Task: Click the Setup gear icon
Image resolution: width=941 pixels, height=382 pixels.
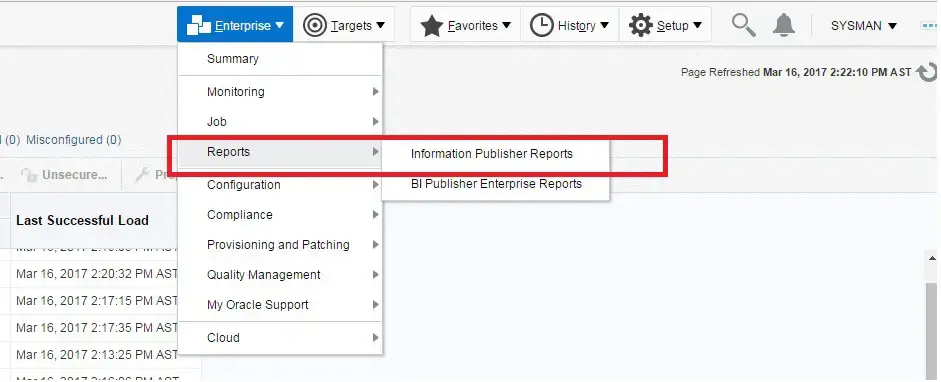Action: click(640, 26)
